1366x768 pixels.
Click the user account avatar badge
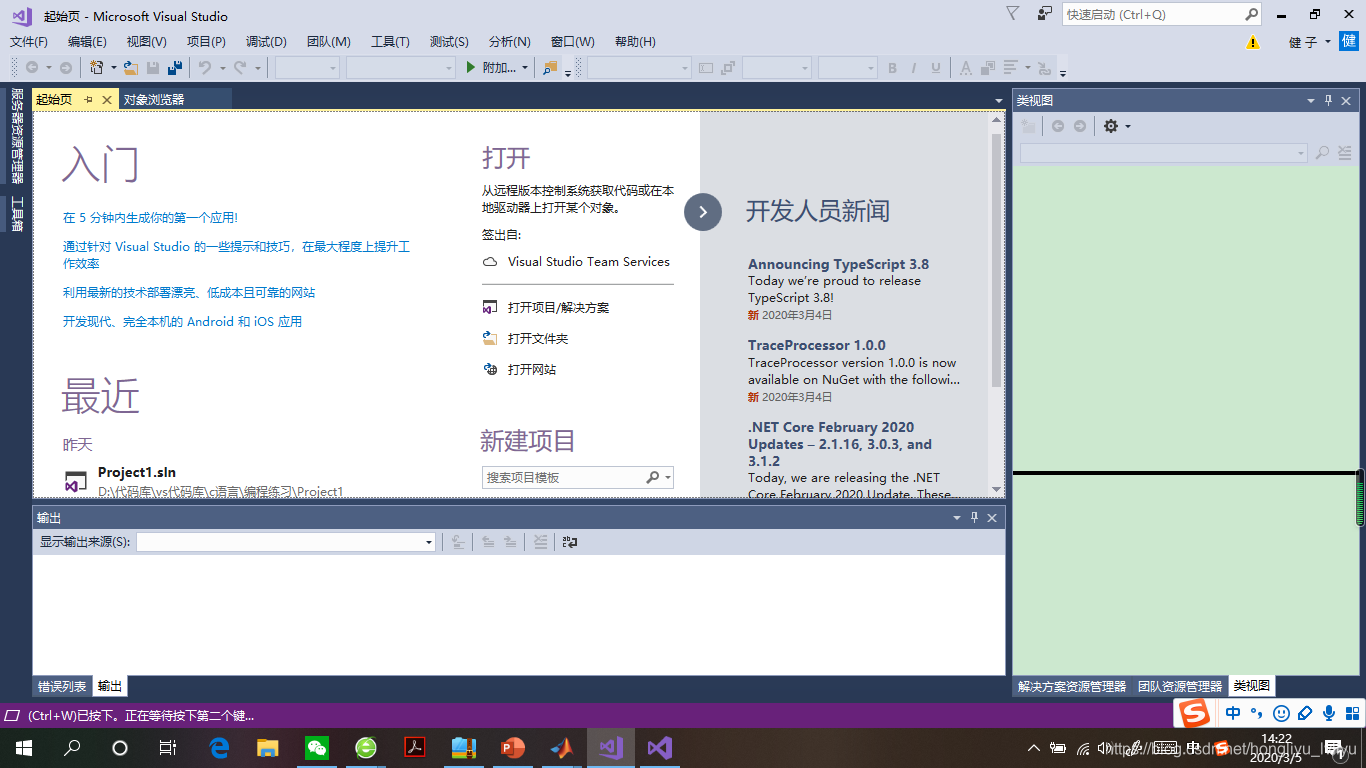pyautogui.click(x=1349, y=41)
